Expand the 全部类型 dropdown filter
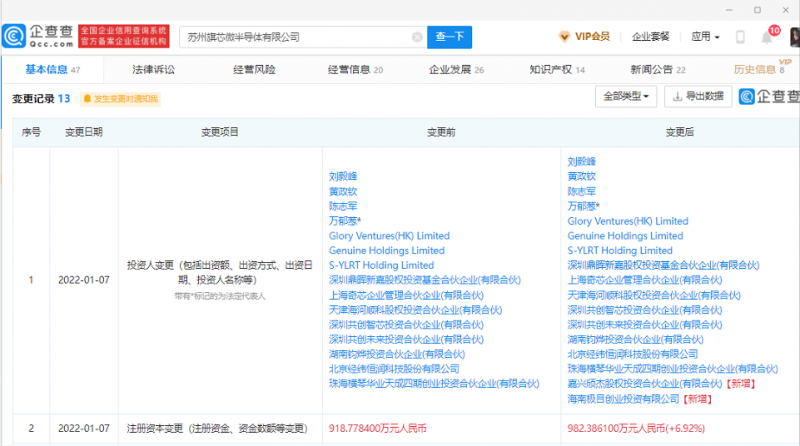Screen dimensions: 800x446 (x=626, y=97)
